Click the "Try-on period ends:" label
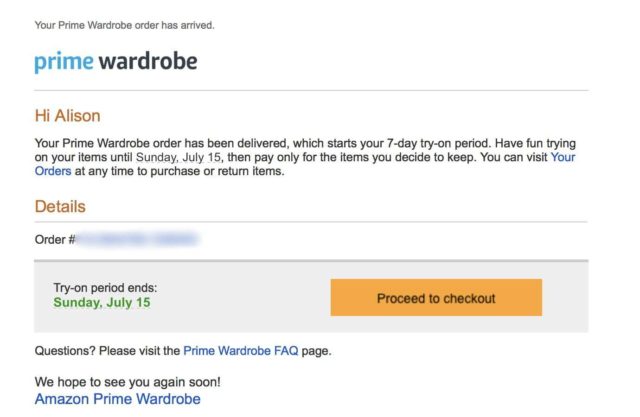Screen dimensions: 640x417 coord(105,288)
